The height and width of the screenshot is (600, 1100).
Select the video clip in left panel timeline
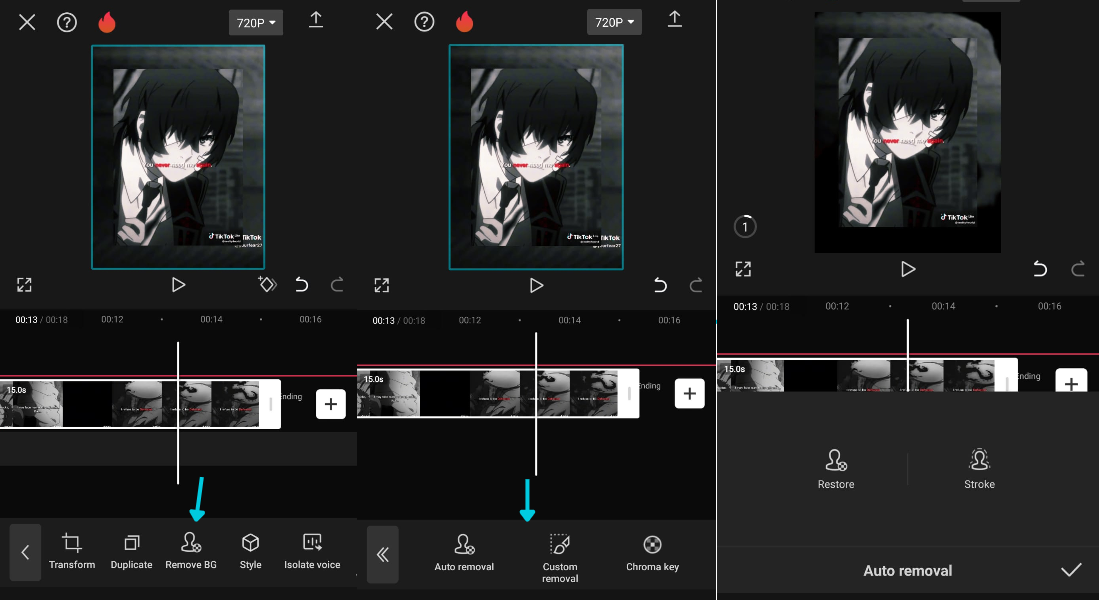coord(140,404)
